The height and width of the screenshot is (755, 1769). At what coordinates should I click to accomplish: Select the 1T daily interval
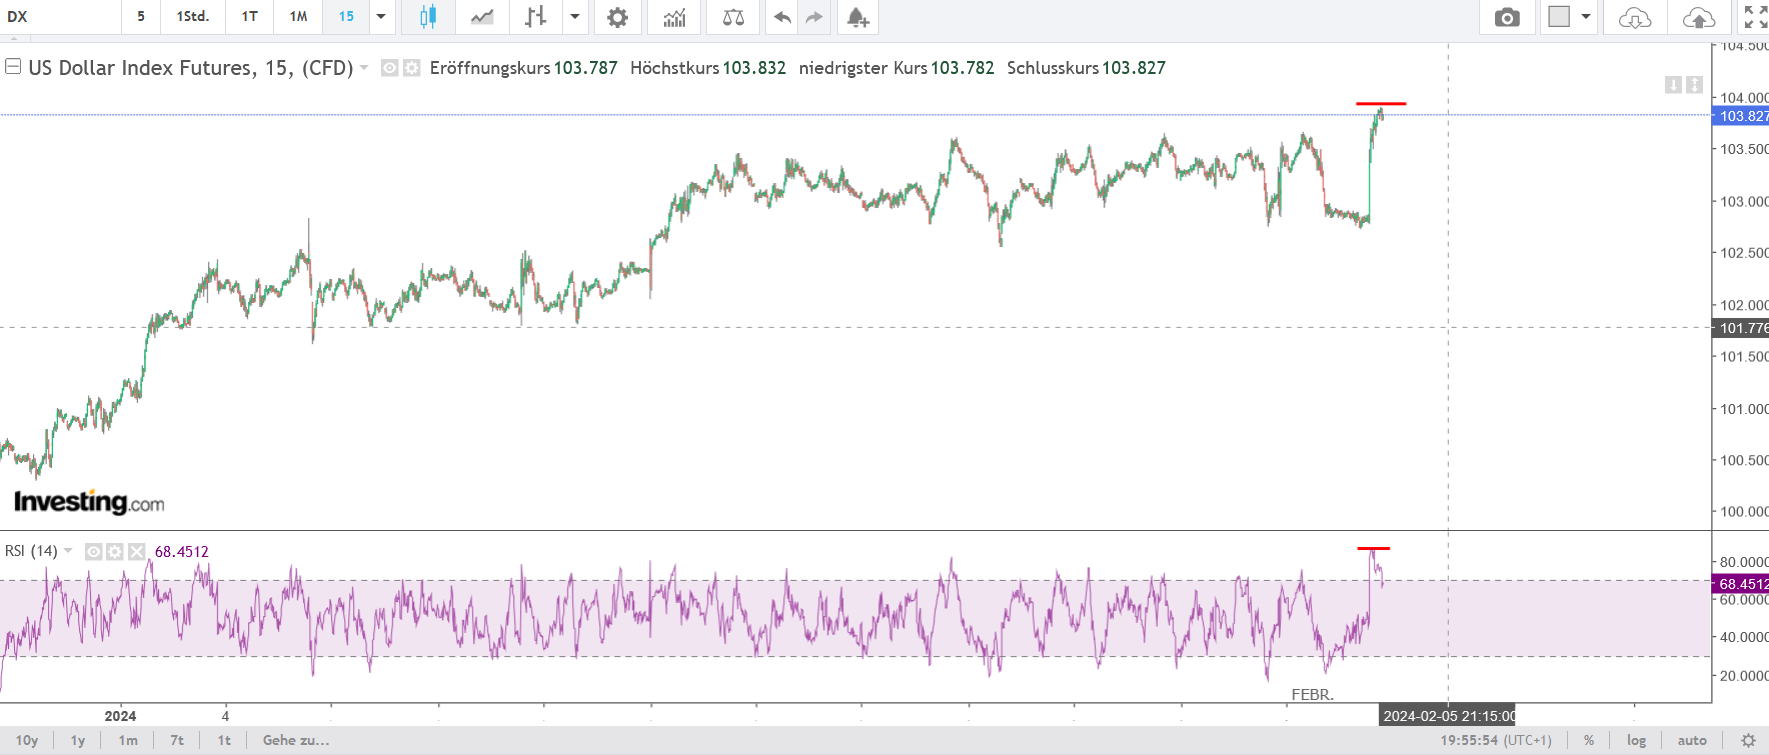[250, 17]
